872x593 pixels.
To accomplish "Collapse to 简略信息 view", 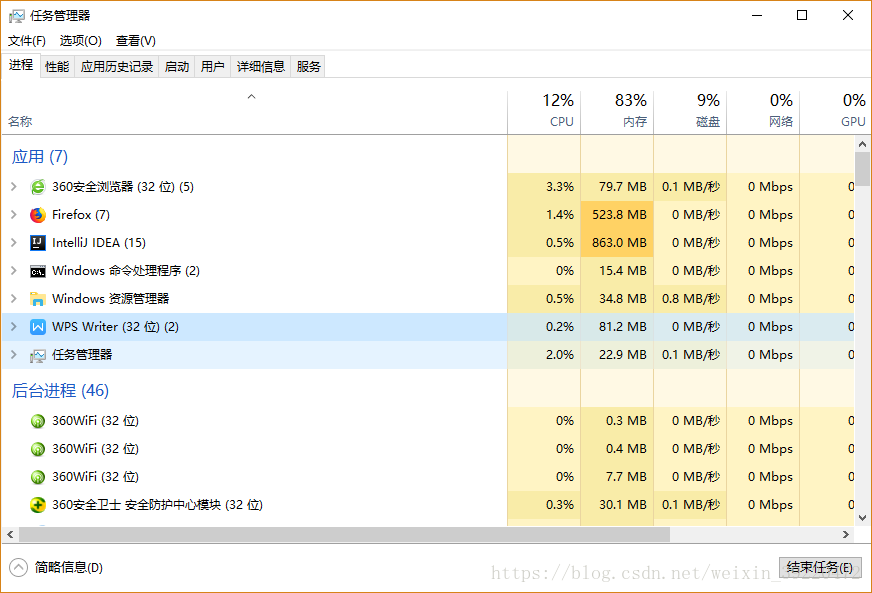I will tap(56, 567).
